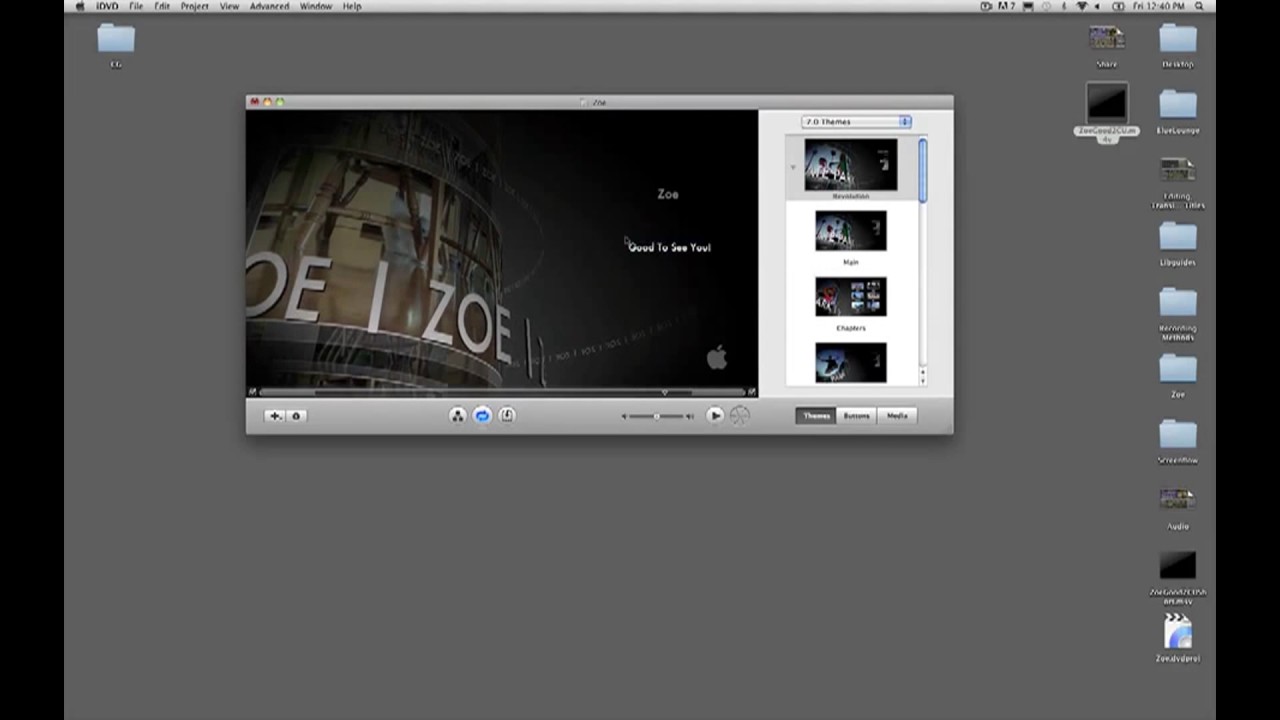The width and height of the screenshot is (1280, 720).
Task: Click the Play preview button
Action: [x=715, y=416]
